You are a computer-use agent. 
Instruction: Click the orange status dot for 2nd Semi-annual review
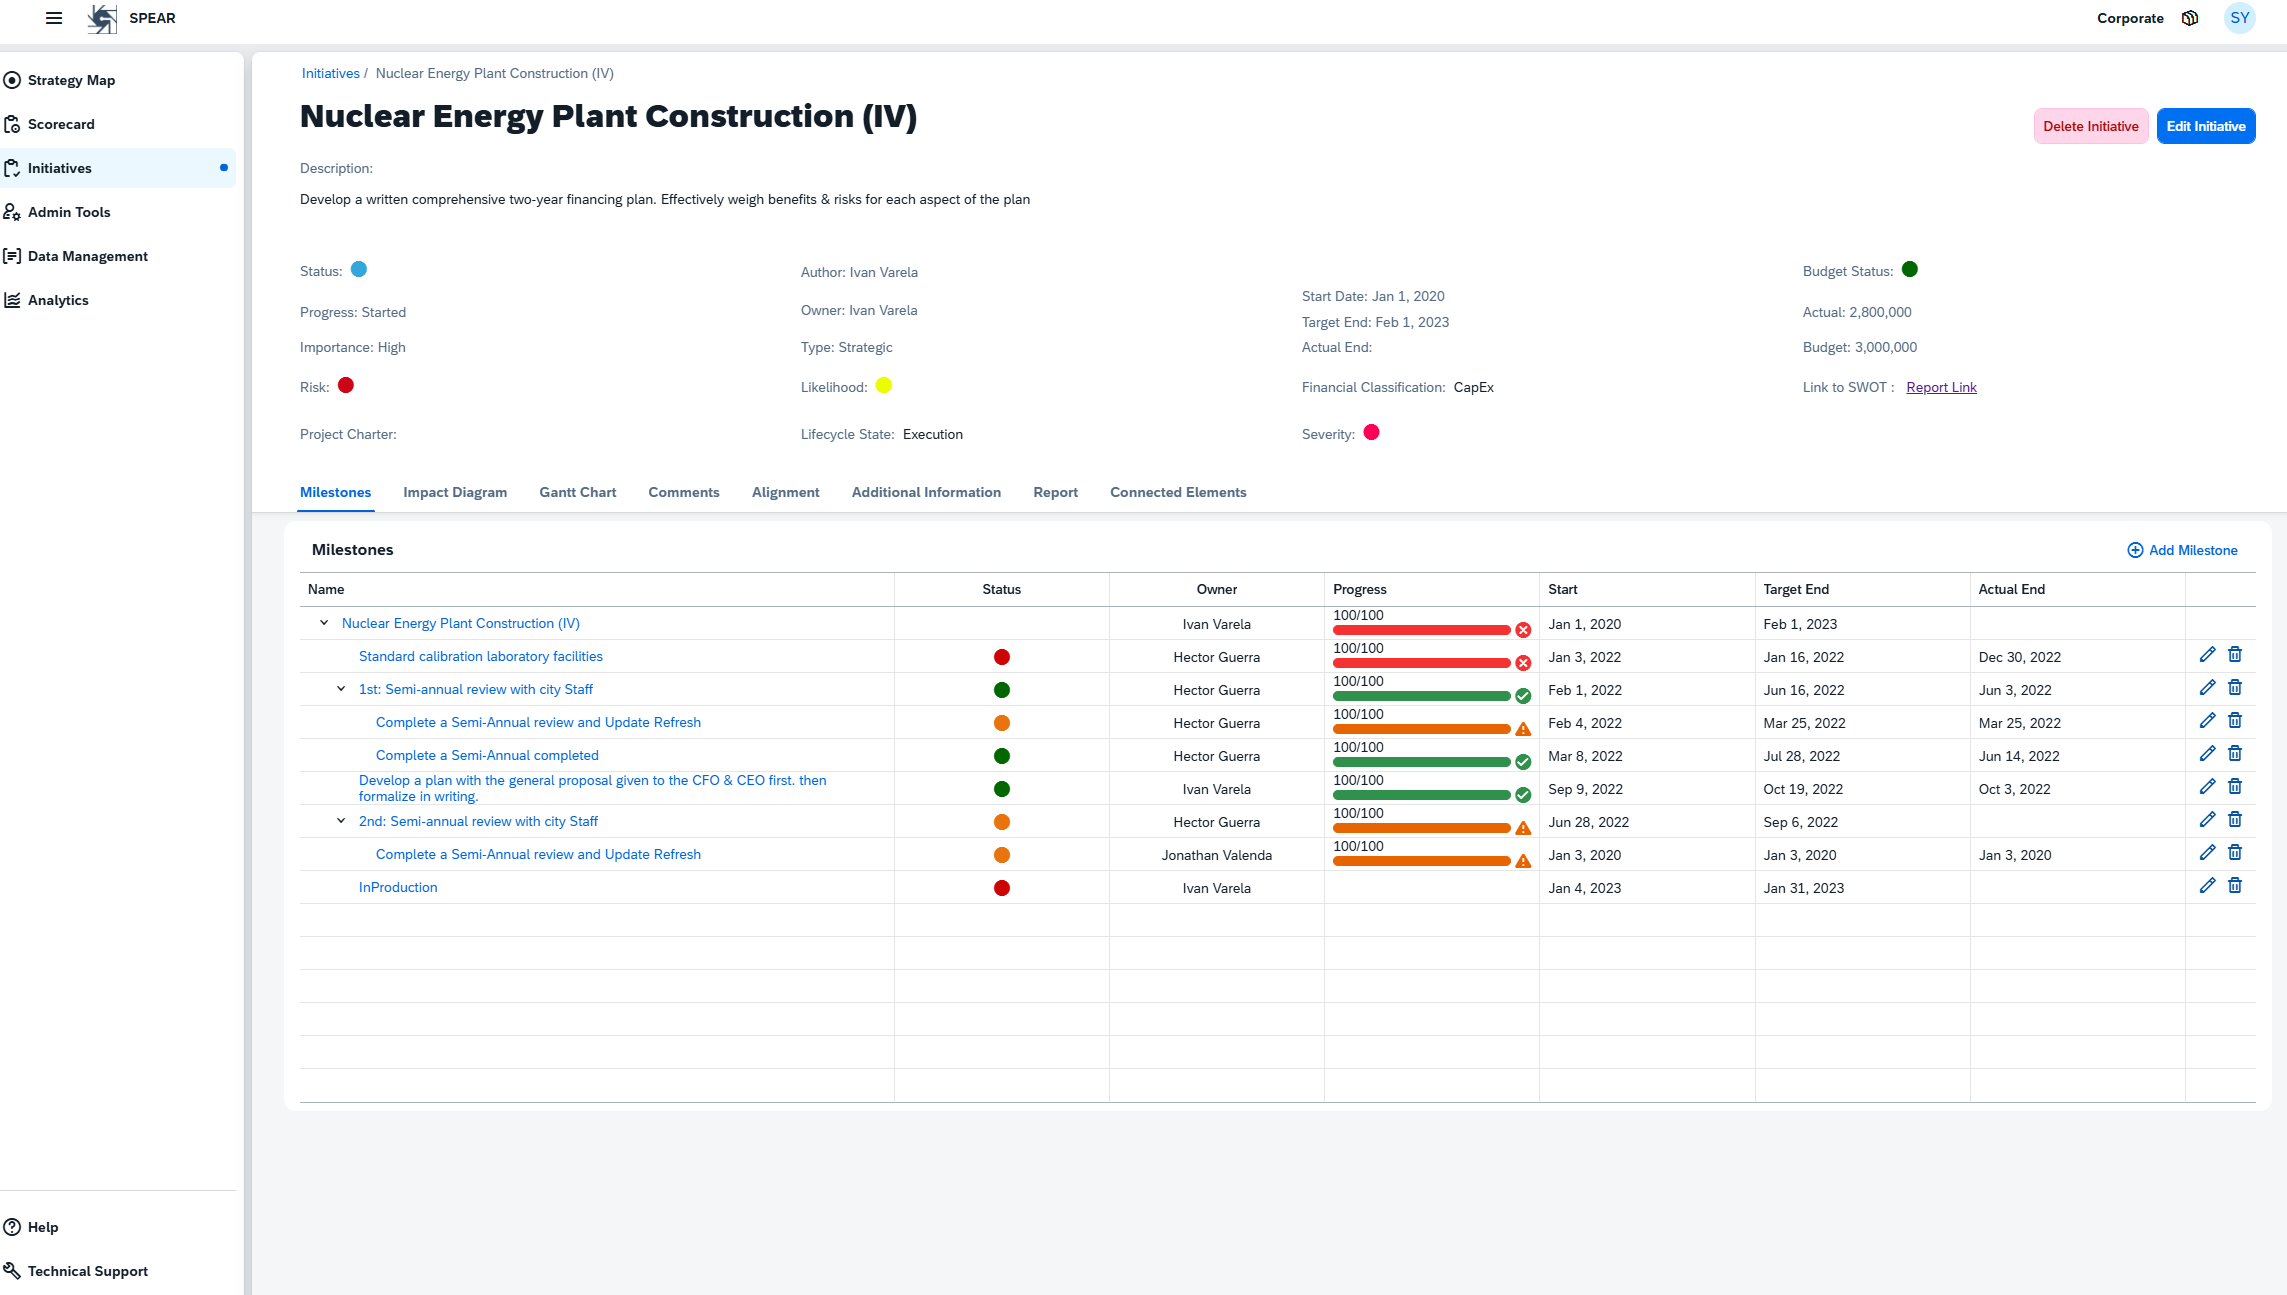(1001, 821)
